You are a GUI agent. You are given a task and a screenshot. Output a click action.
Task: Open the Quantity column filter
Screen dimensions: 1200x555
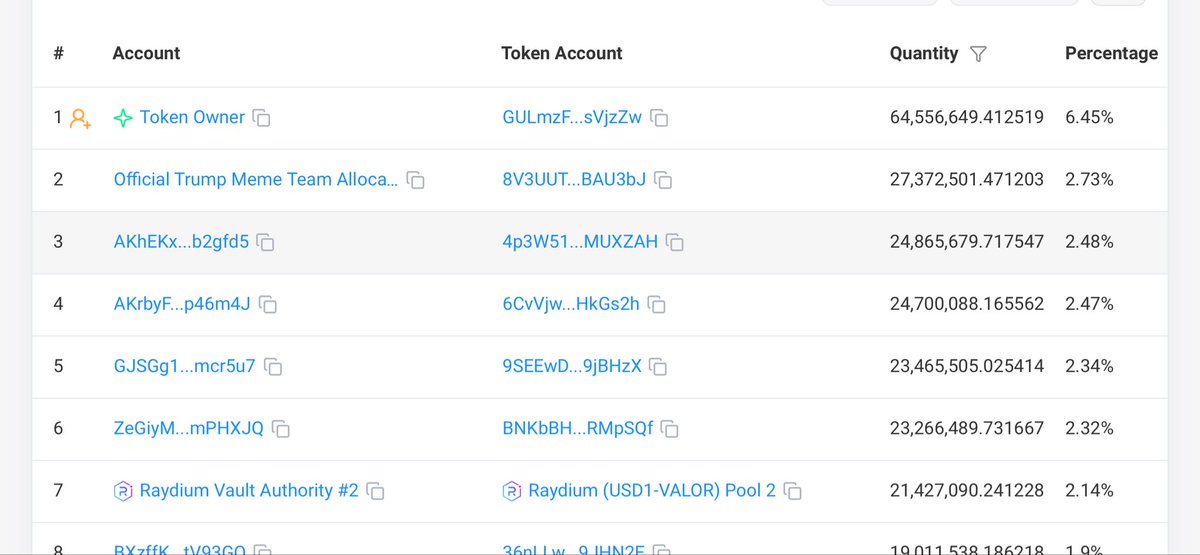(979, 54)
